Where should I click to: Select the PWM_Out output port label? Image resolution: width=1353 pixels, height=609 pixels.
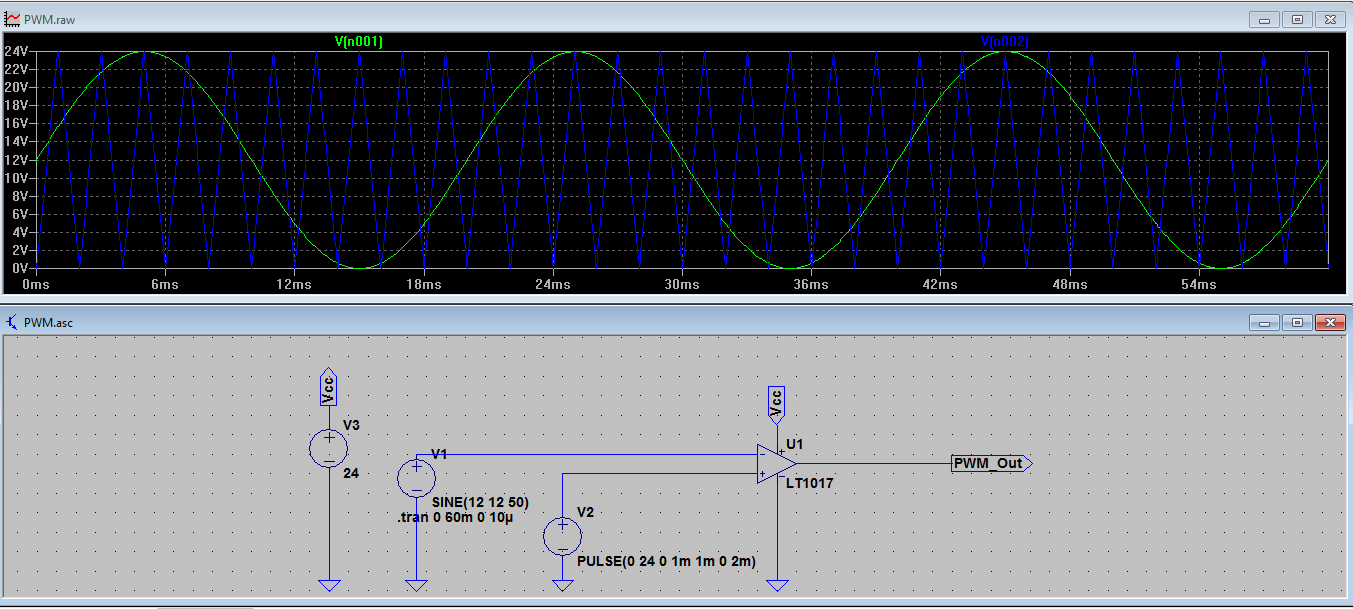pos(991,462)
